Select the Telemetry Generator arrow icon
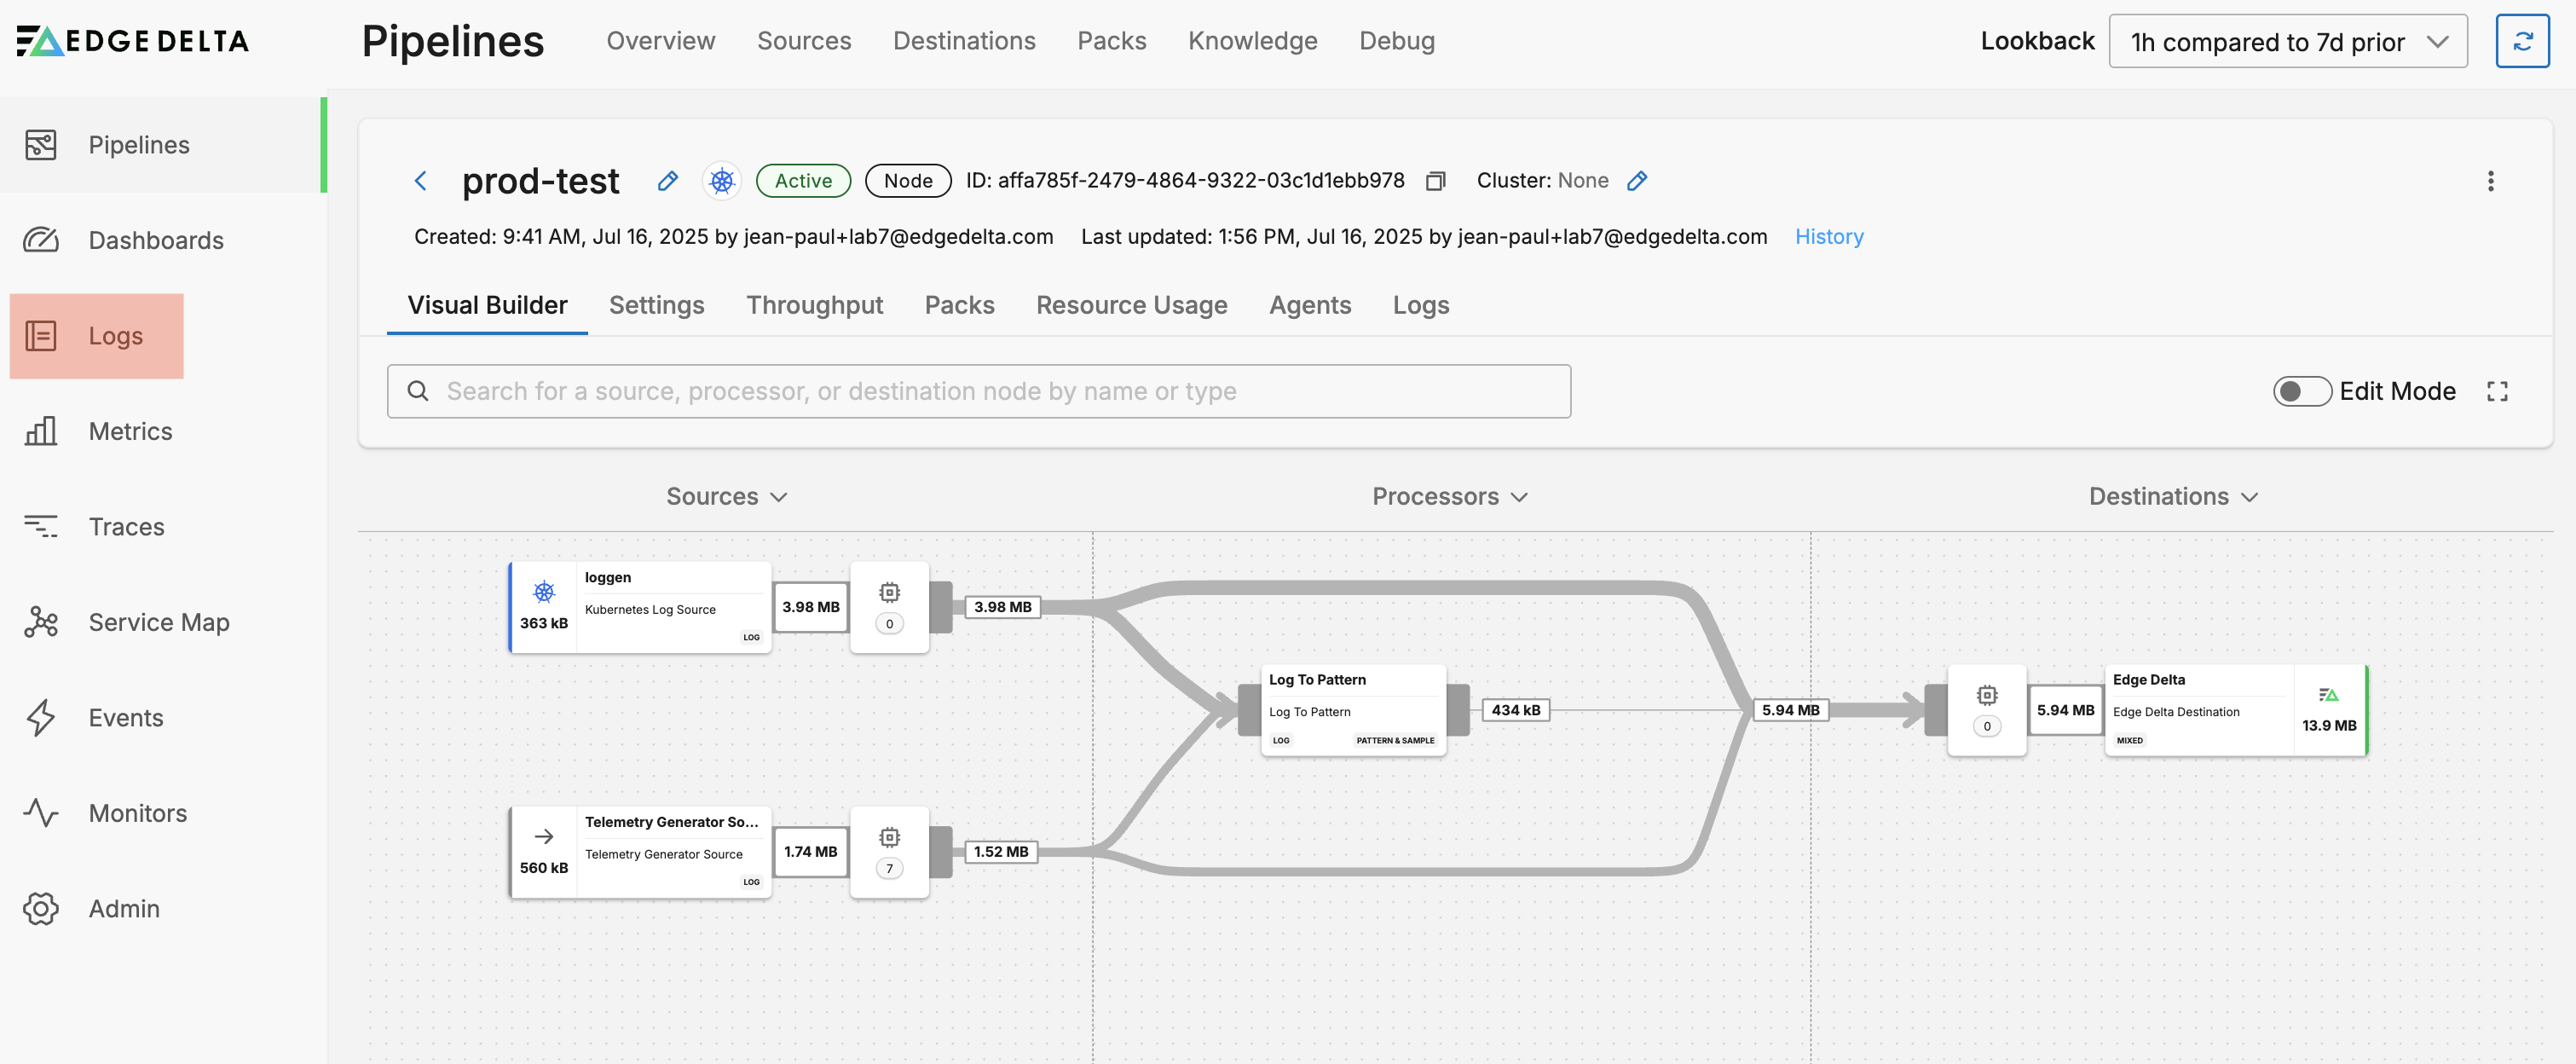Image resolution: width=2576 pixels, height=1064 pixels. pyautogui.click(x=544, y=836)
